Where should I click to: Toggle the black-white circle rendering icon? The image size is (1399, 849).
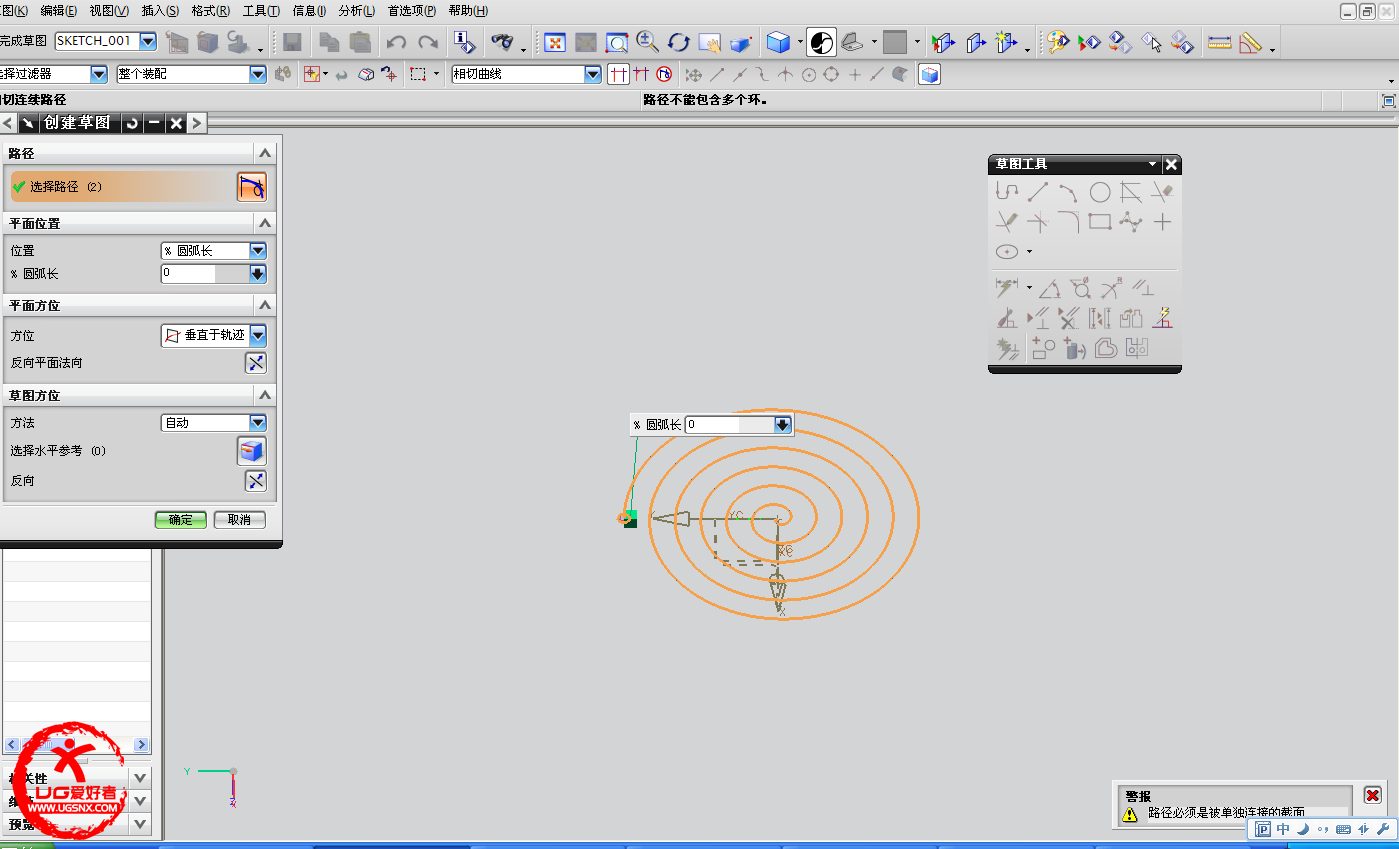[821, 42]
